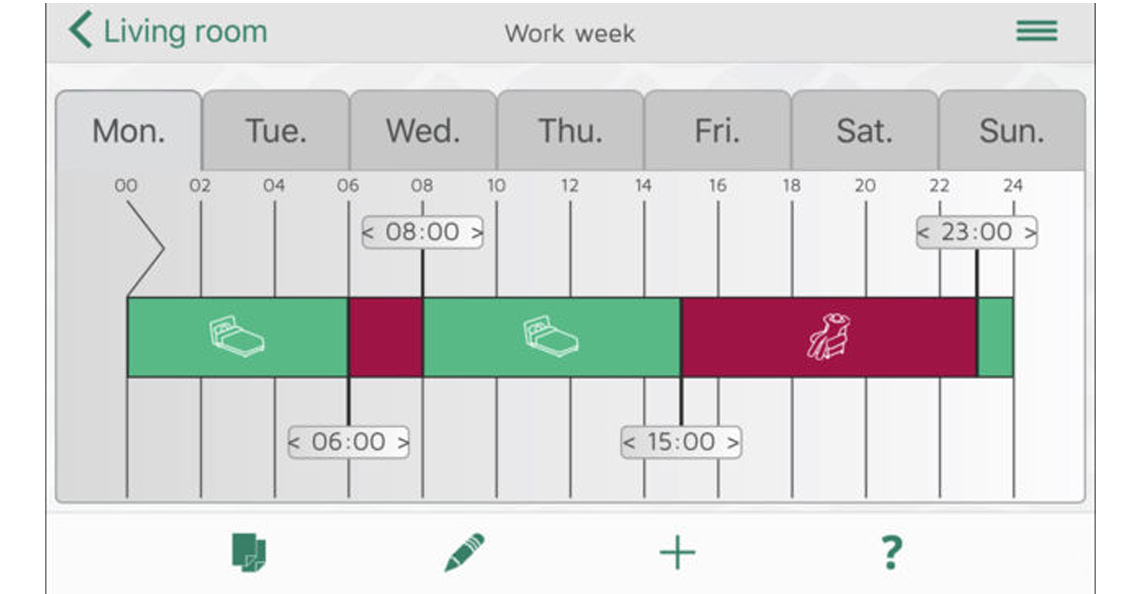This screenshot has height=594, width=1140.
Task: Switch to the Tue. tab
Action: click(276, 131)
